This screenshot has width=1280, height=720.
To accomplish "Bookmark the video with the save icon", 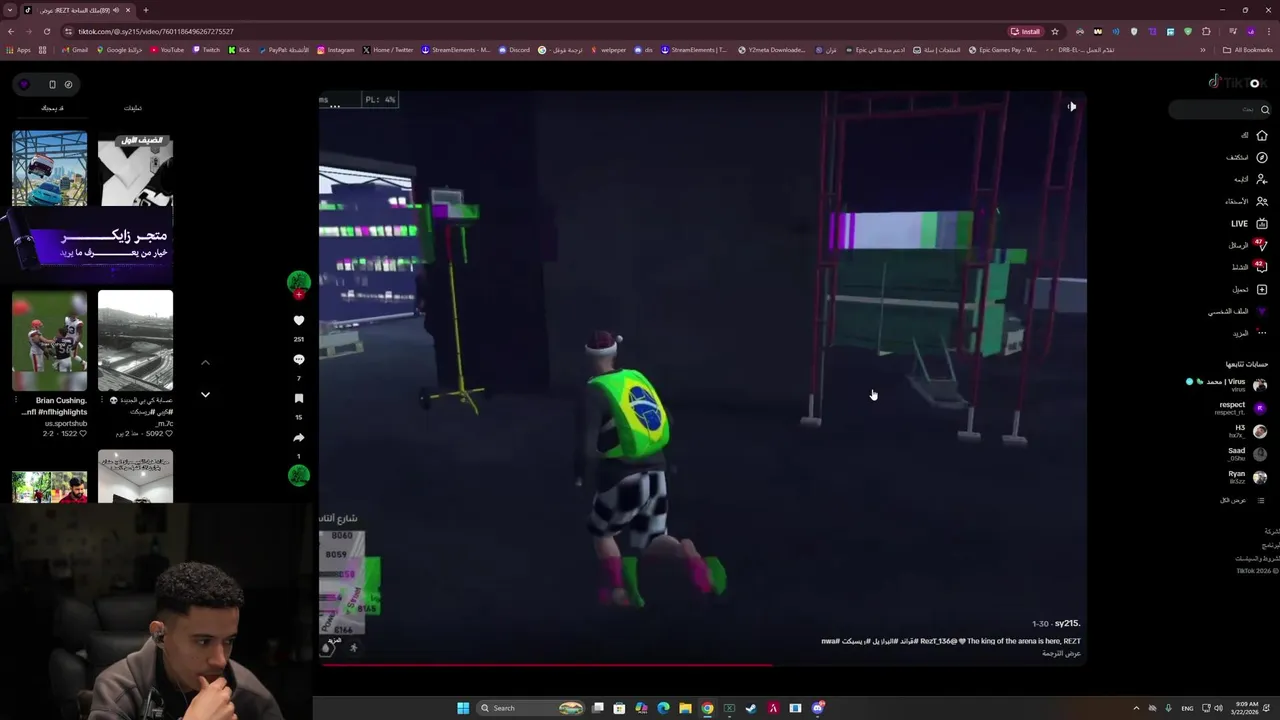I will 298,398.
